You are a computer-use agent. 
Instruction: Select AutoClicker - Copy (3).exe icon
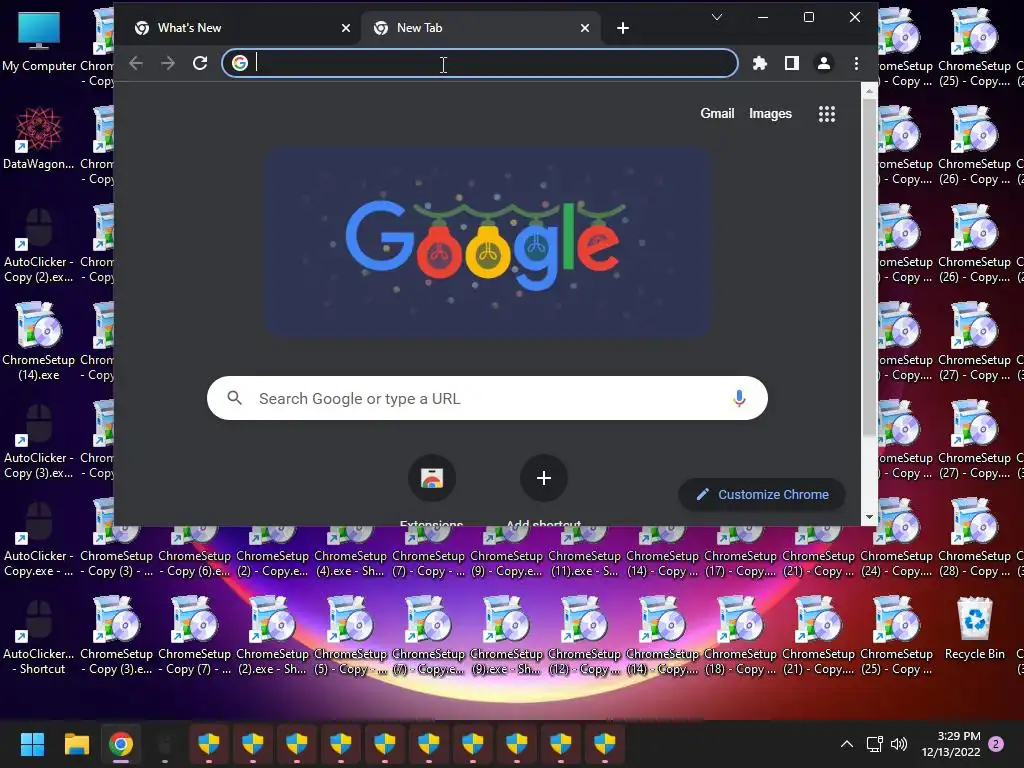click(39, 440)
